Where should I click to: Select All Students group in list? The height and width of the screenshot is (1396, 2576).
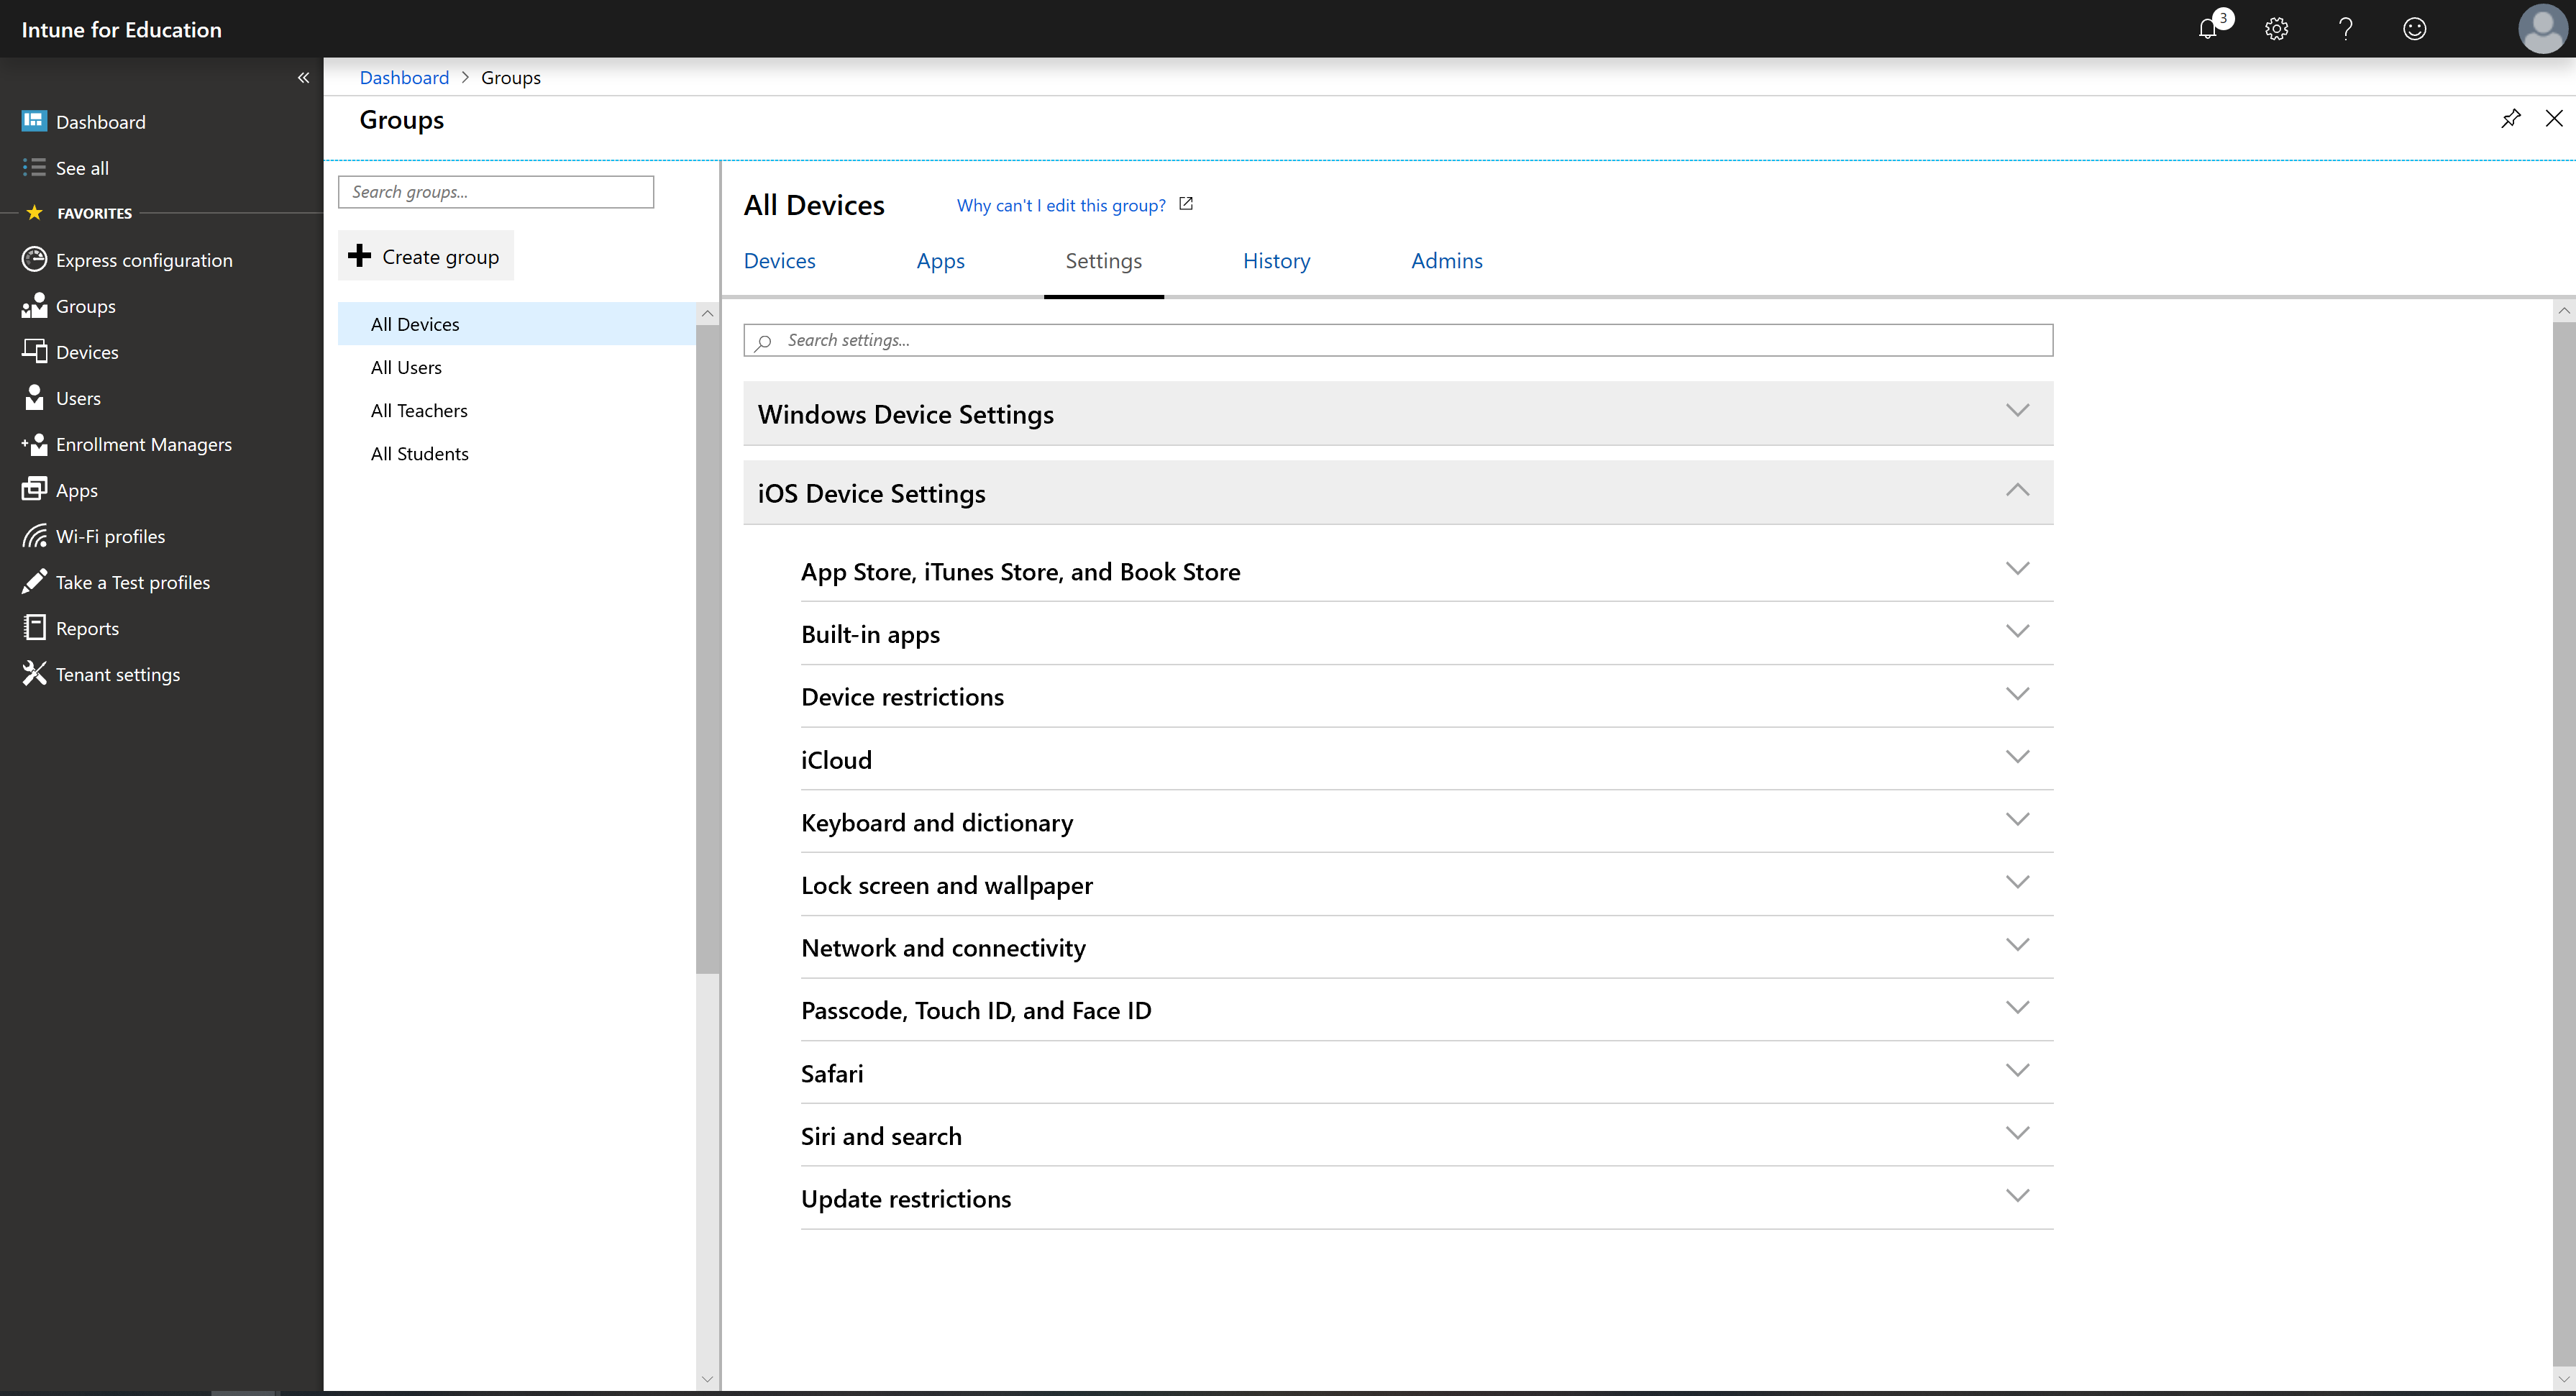419,452
